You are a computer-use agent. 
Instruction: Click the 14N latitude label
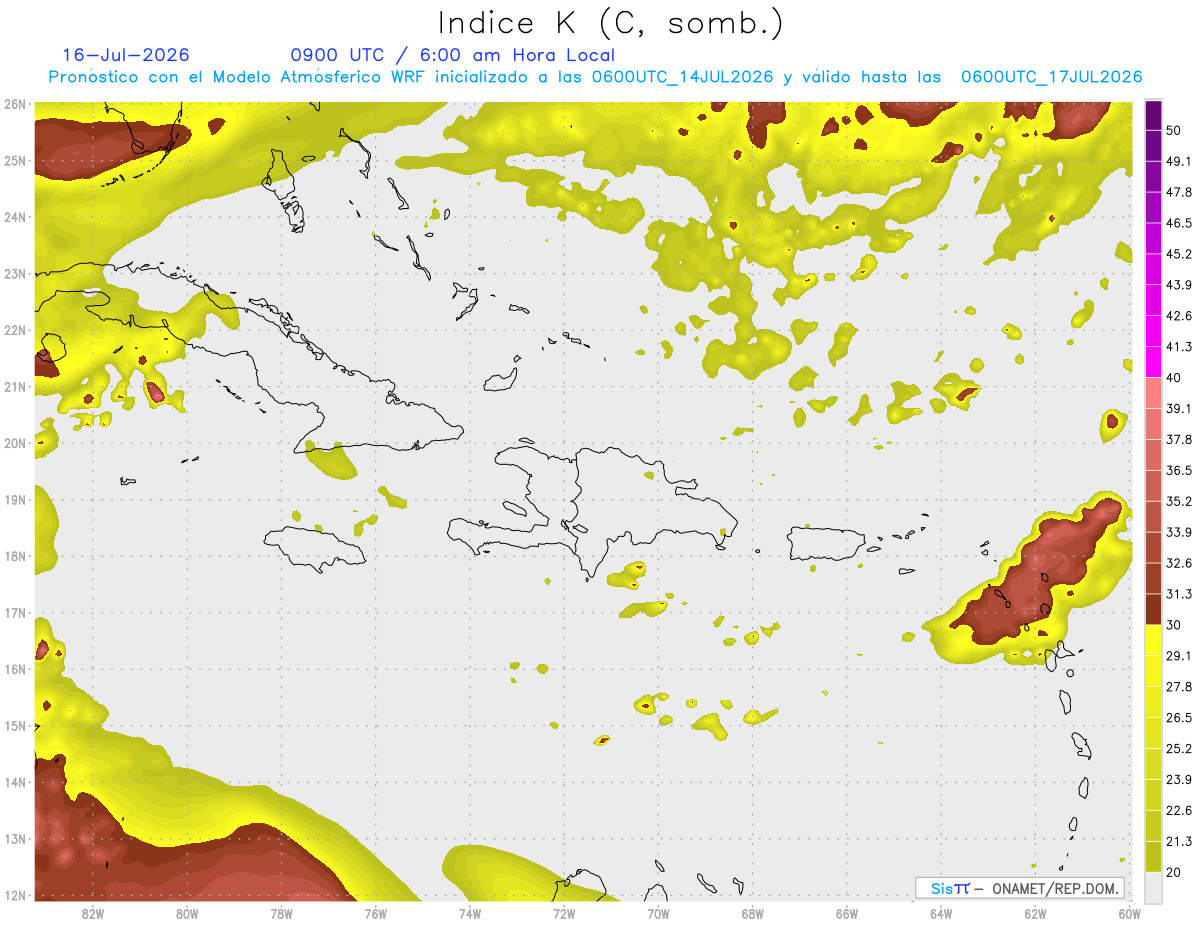pyautogui.click(x=15, y=782)
